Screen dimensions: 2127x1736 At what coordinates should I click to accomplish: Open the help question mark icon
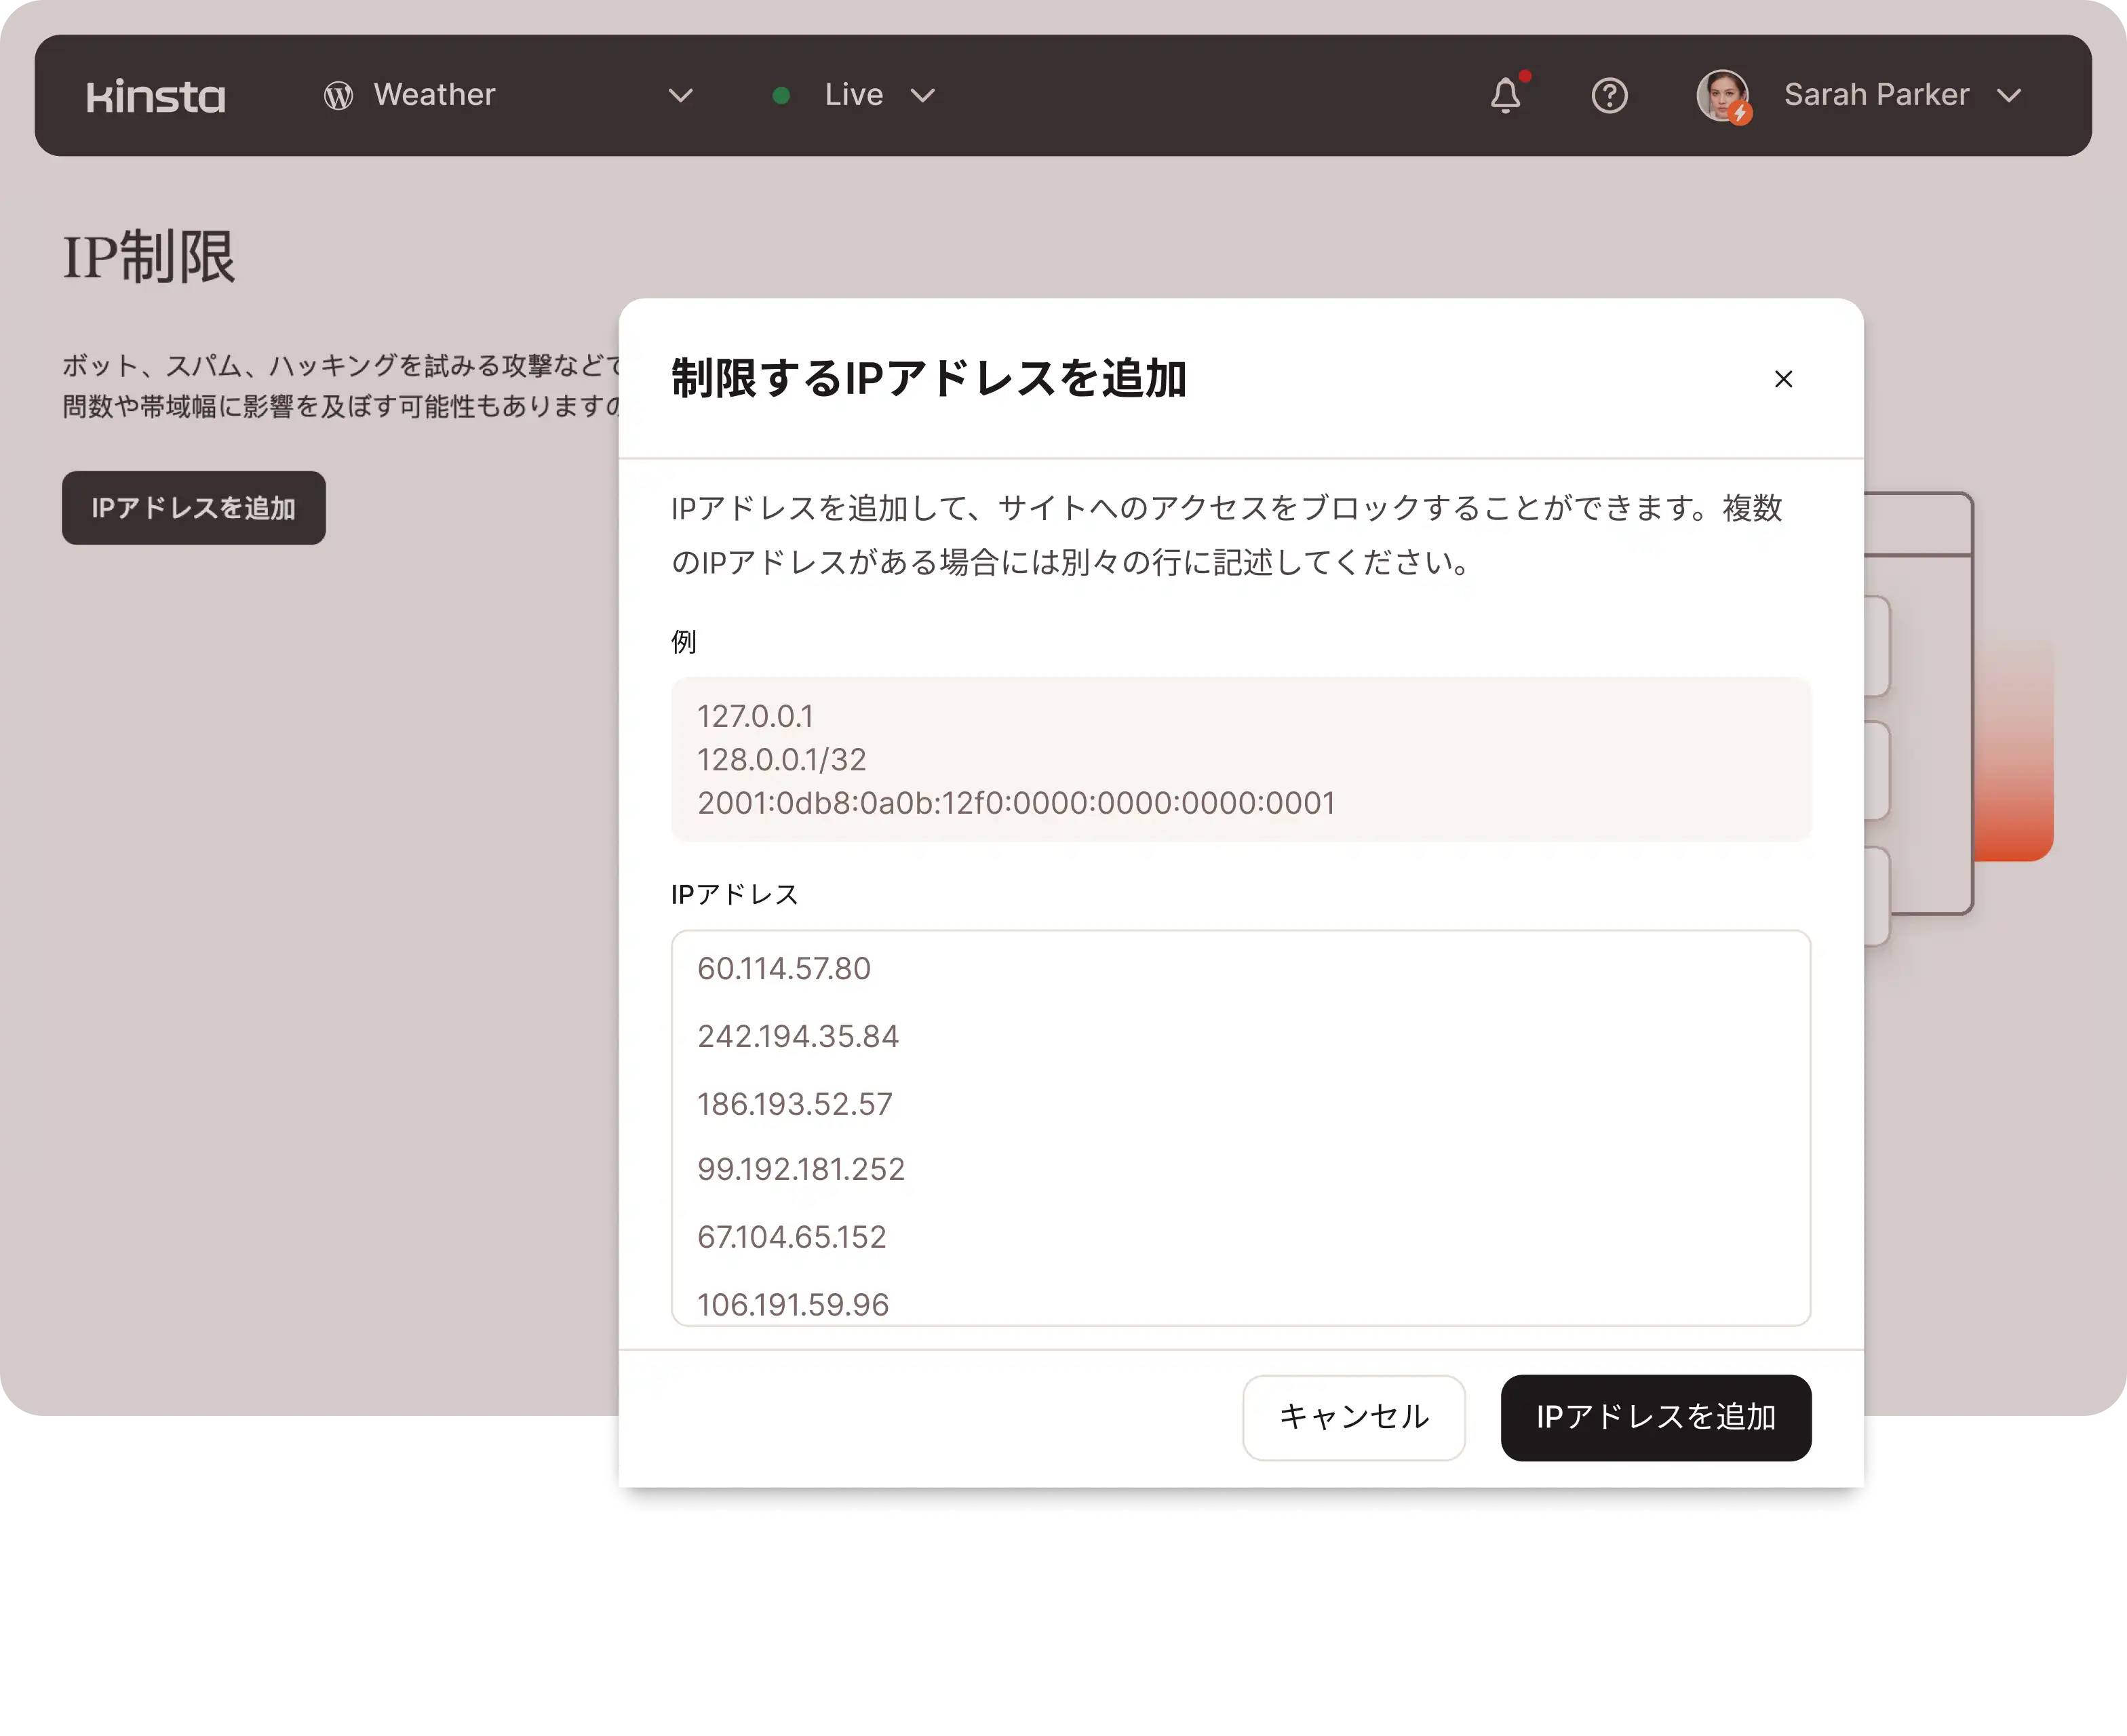(1609, 96)
